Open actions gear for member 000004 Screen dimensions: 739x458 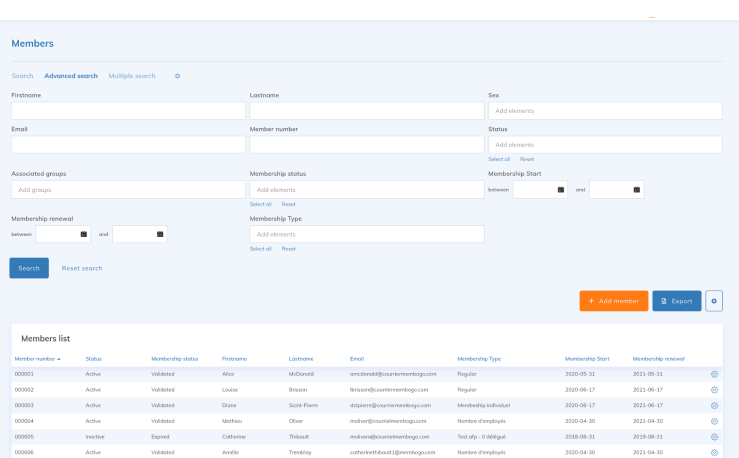tap(714, 421)
